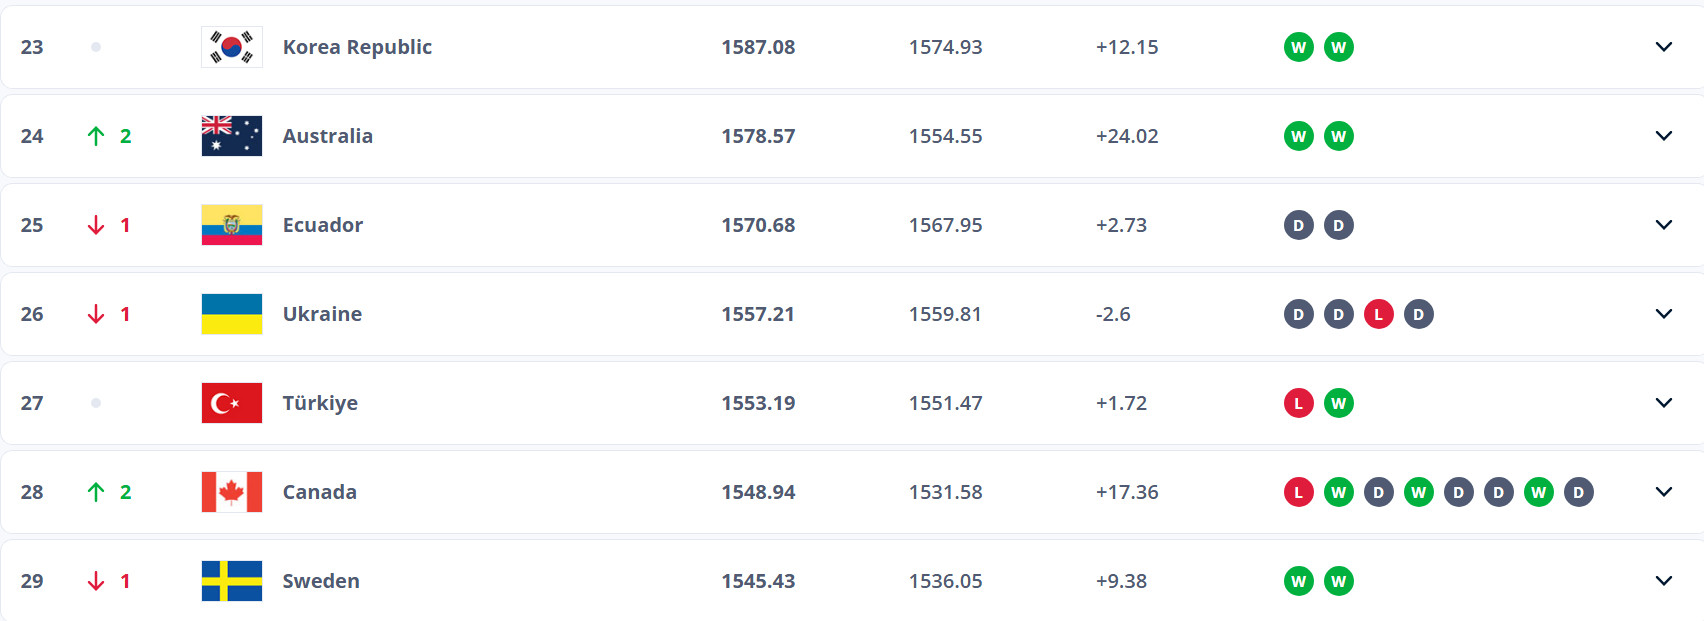Screen dimensions: 1704x621
Task: Expand the Australia row details
Action: tap(1664, 136)
